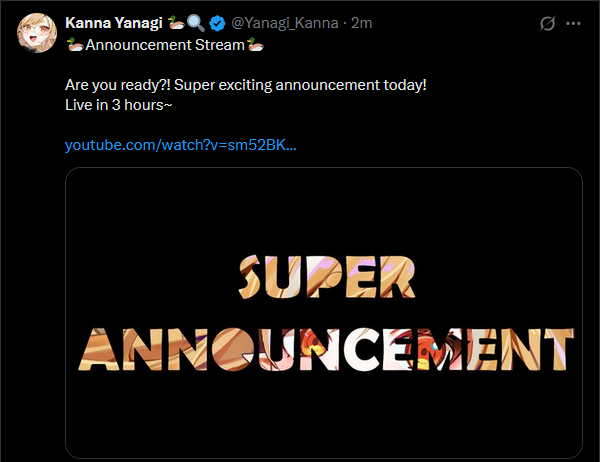Open Kanna Yanagi's profile avatar
The width and height of the screenshot is (600, 462).
pos(35,33)
